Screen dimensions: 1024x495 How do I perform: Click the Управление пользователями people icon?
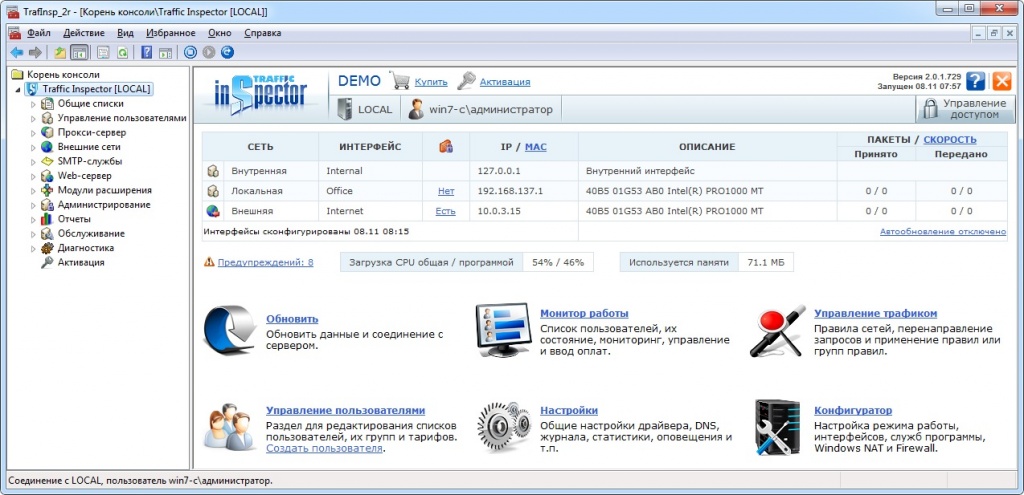(x=231, y=426)
